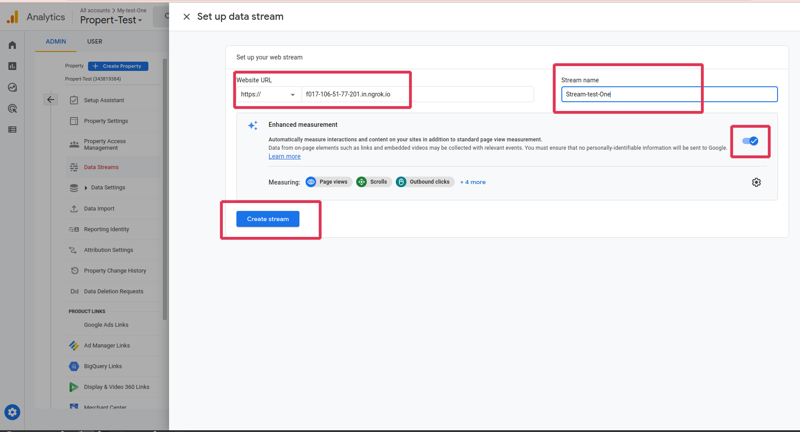Expand the + 4 more measurements link
Image resolution: width=800 pixels, height=432 pixels.
click(x=473, y=182)
